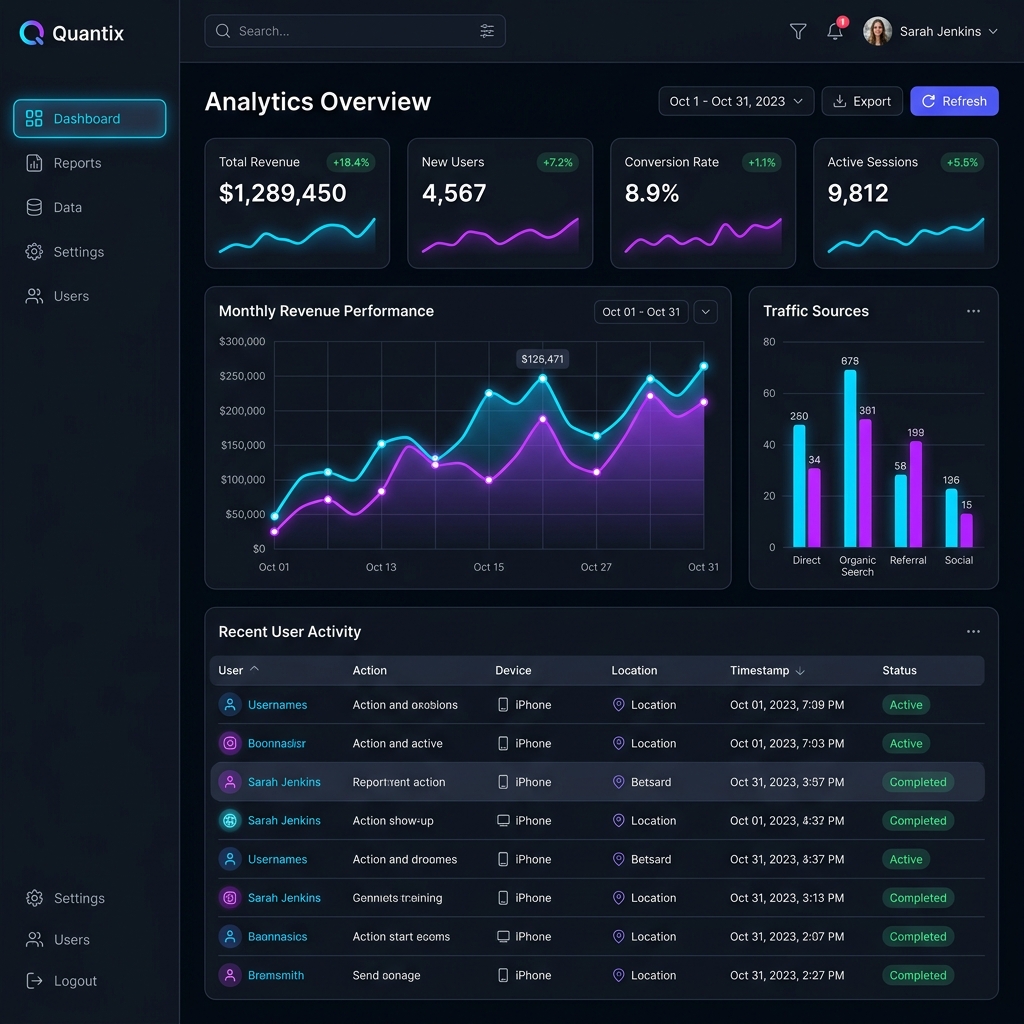Click the 8.9% Conversion Rate value

coord(652,193)
